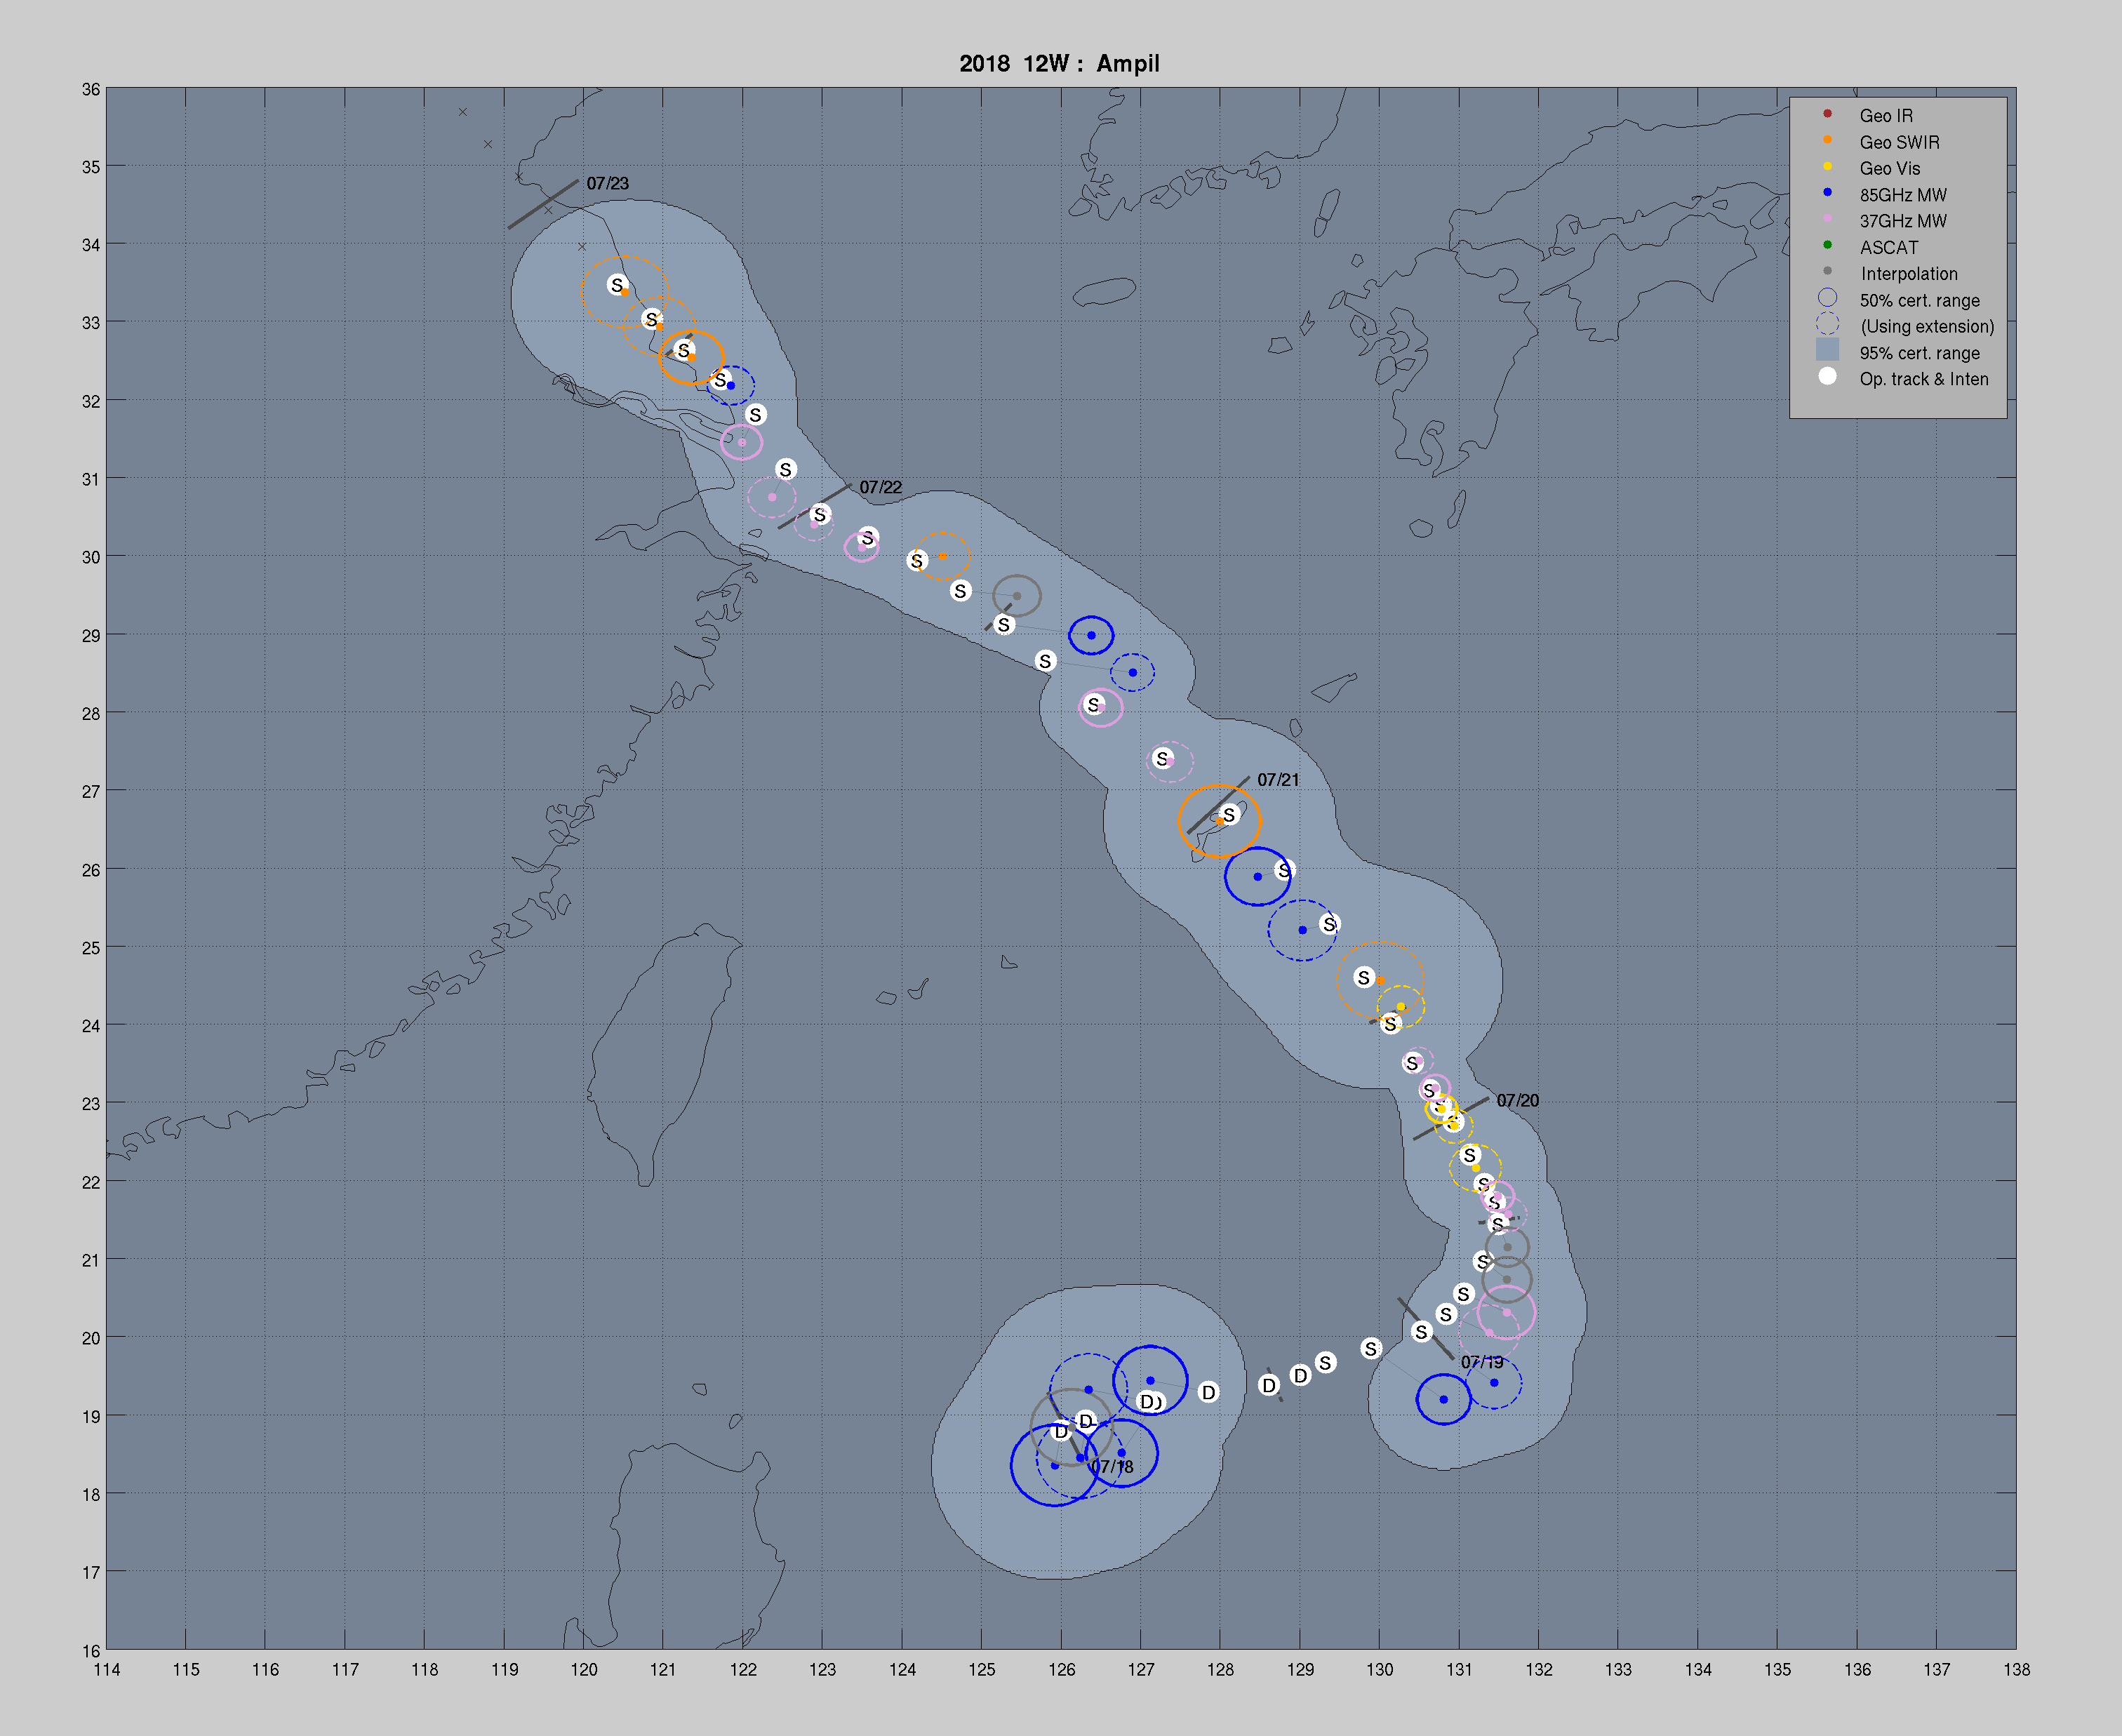Click the plot title 2018 12W : Ampil
The height and width of the screenshot is (1736, 2122).
click(1059, 64)
